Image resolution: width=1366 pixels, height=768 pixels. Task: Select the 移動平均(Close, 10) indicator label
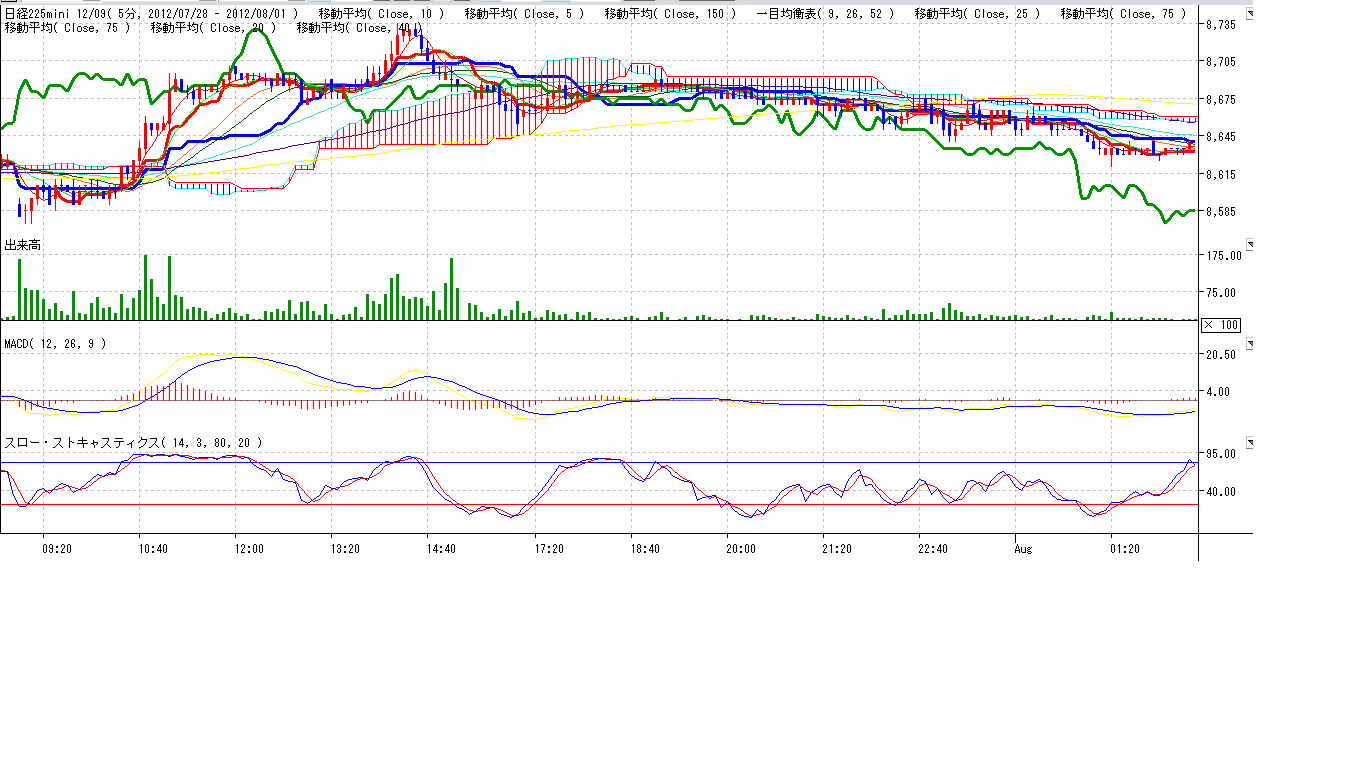382,14
